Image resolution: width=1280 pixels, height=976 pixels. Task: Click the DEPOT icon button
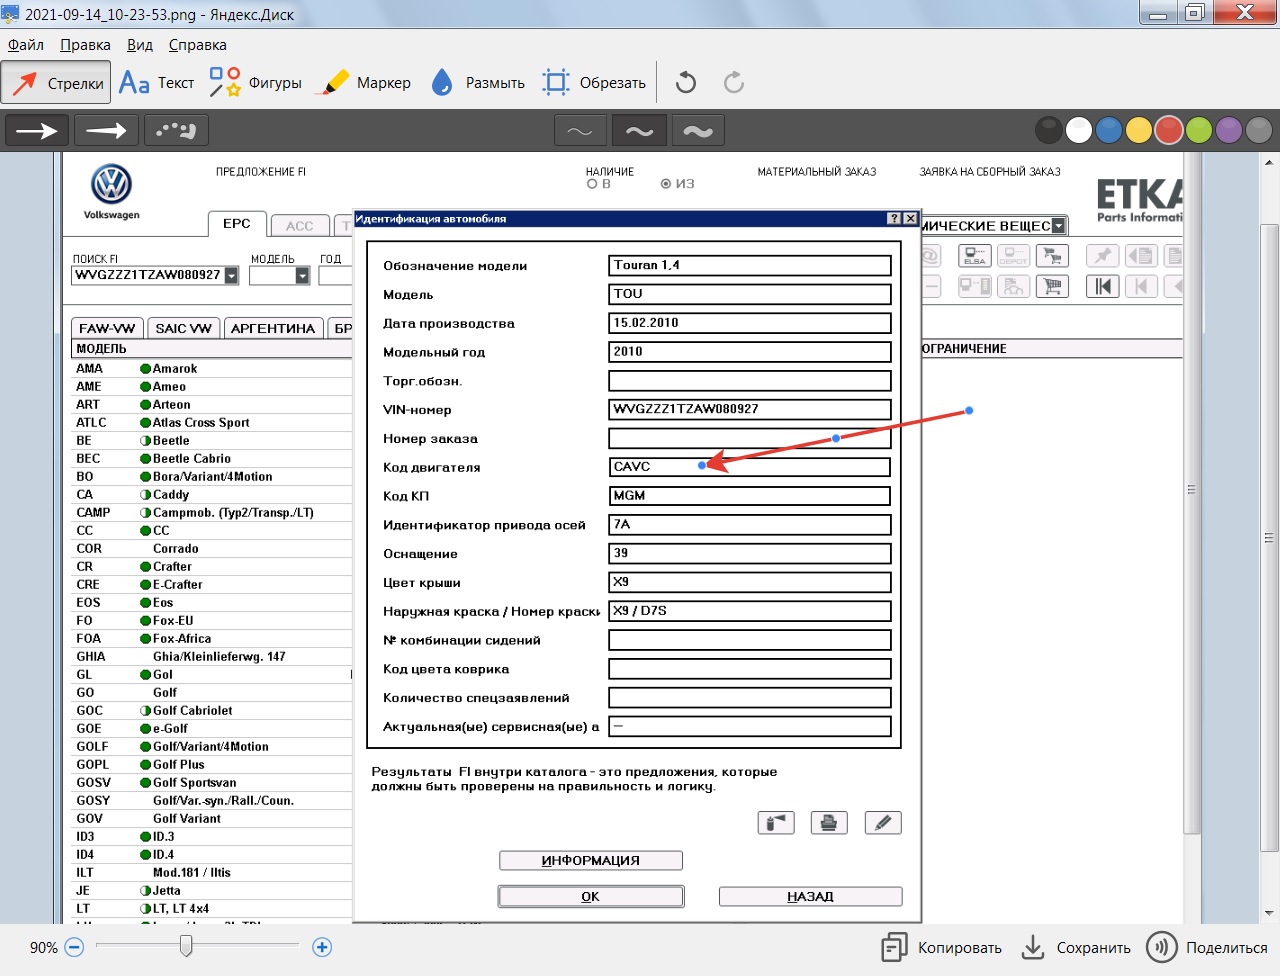(x=1013, y=256)
